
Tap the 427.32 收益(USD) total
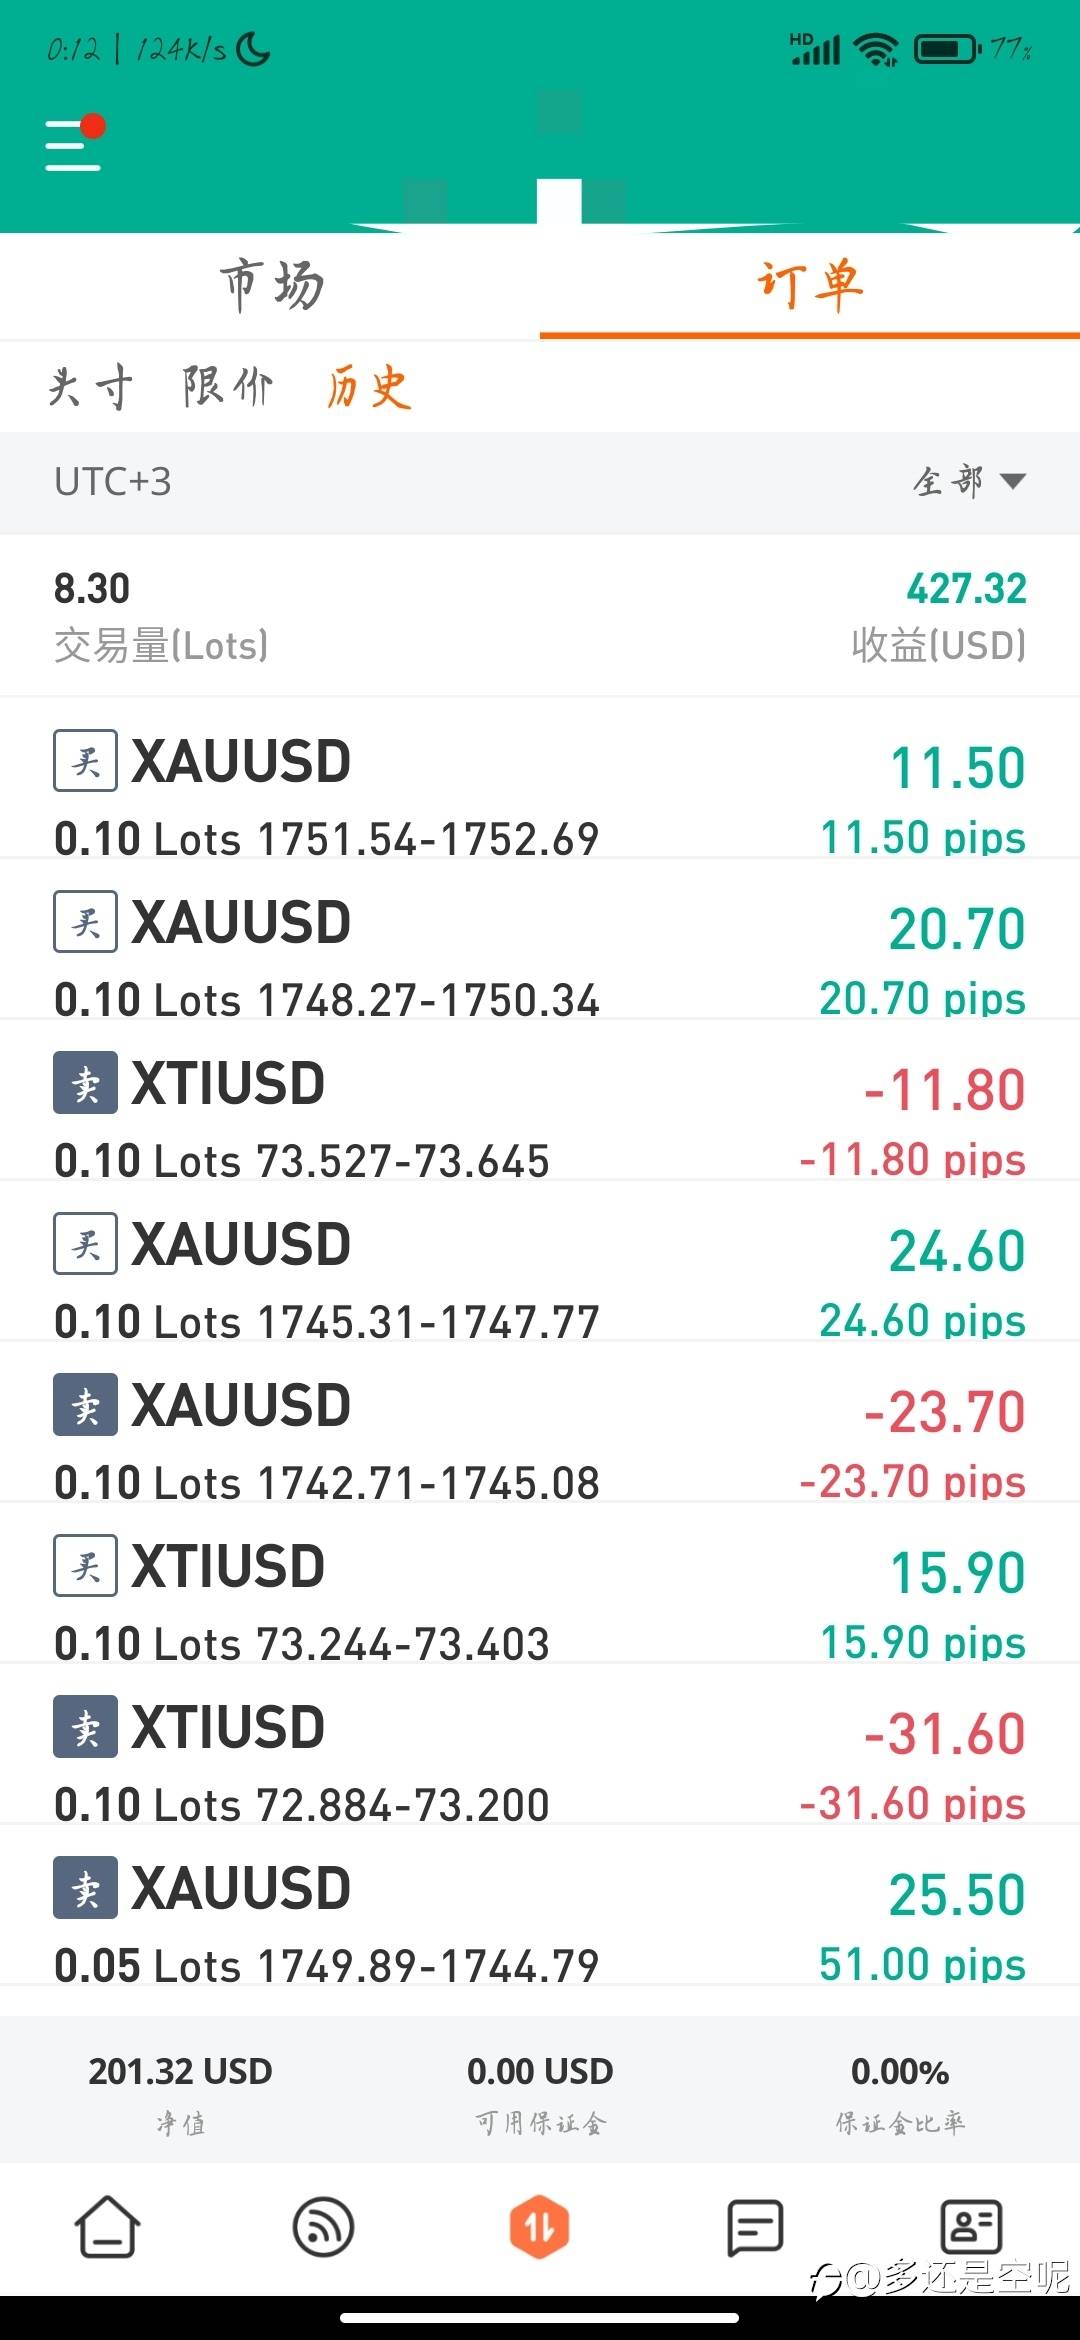pyautogui.click(x=939, y=617)
